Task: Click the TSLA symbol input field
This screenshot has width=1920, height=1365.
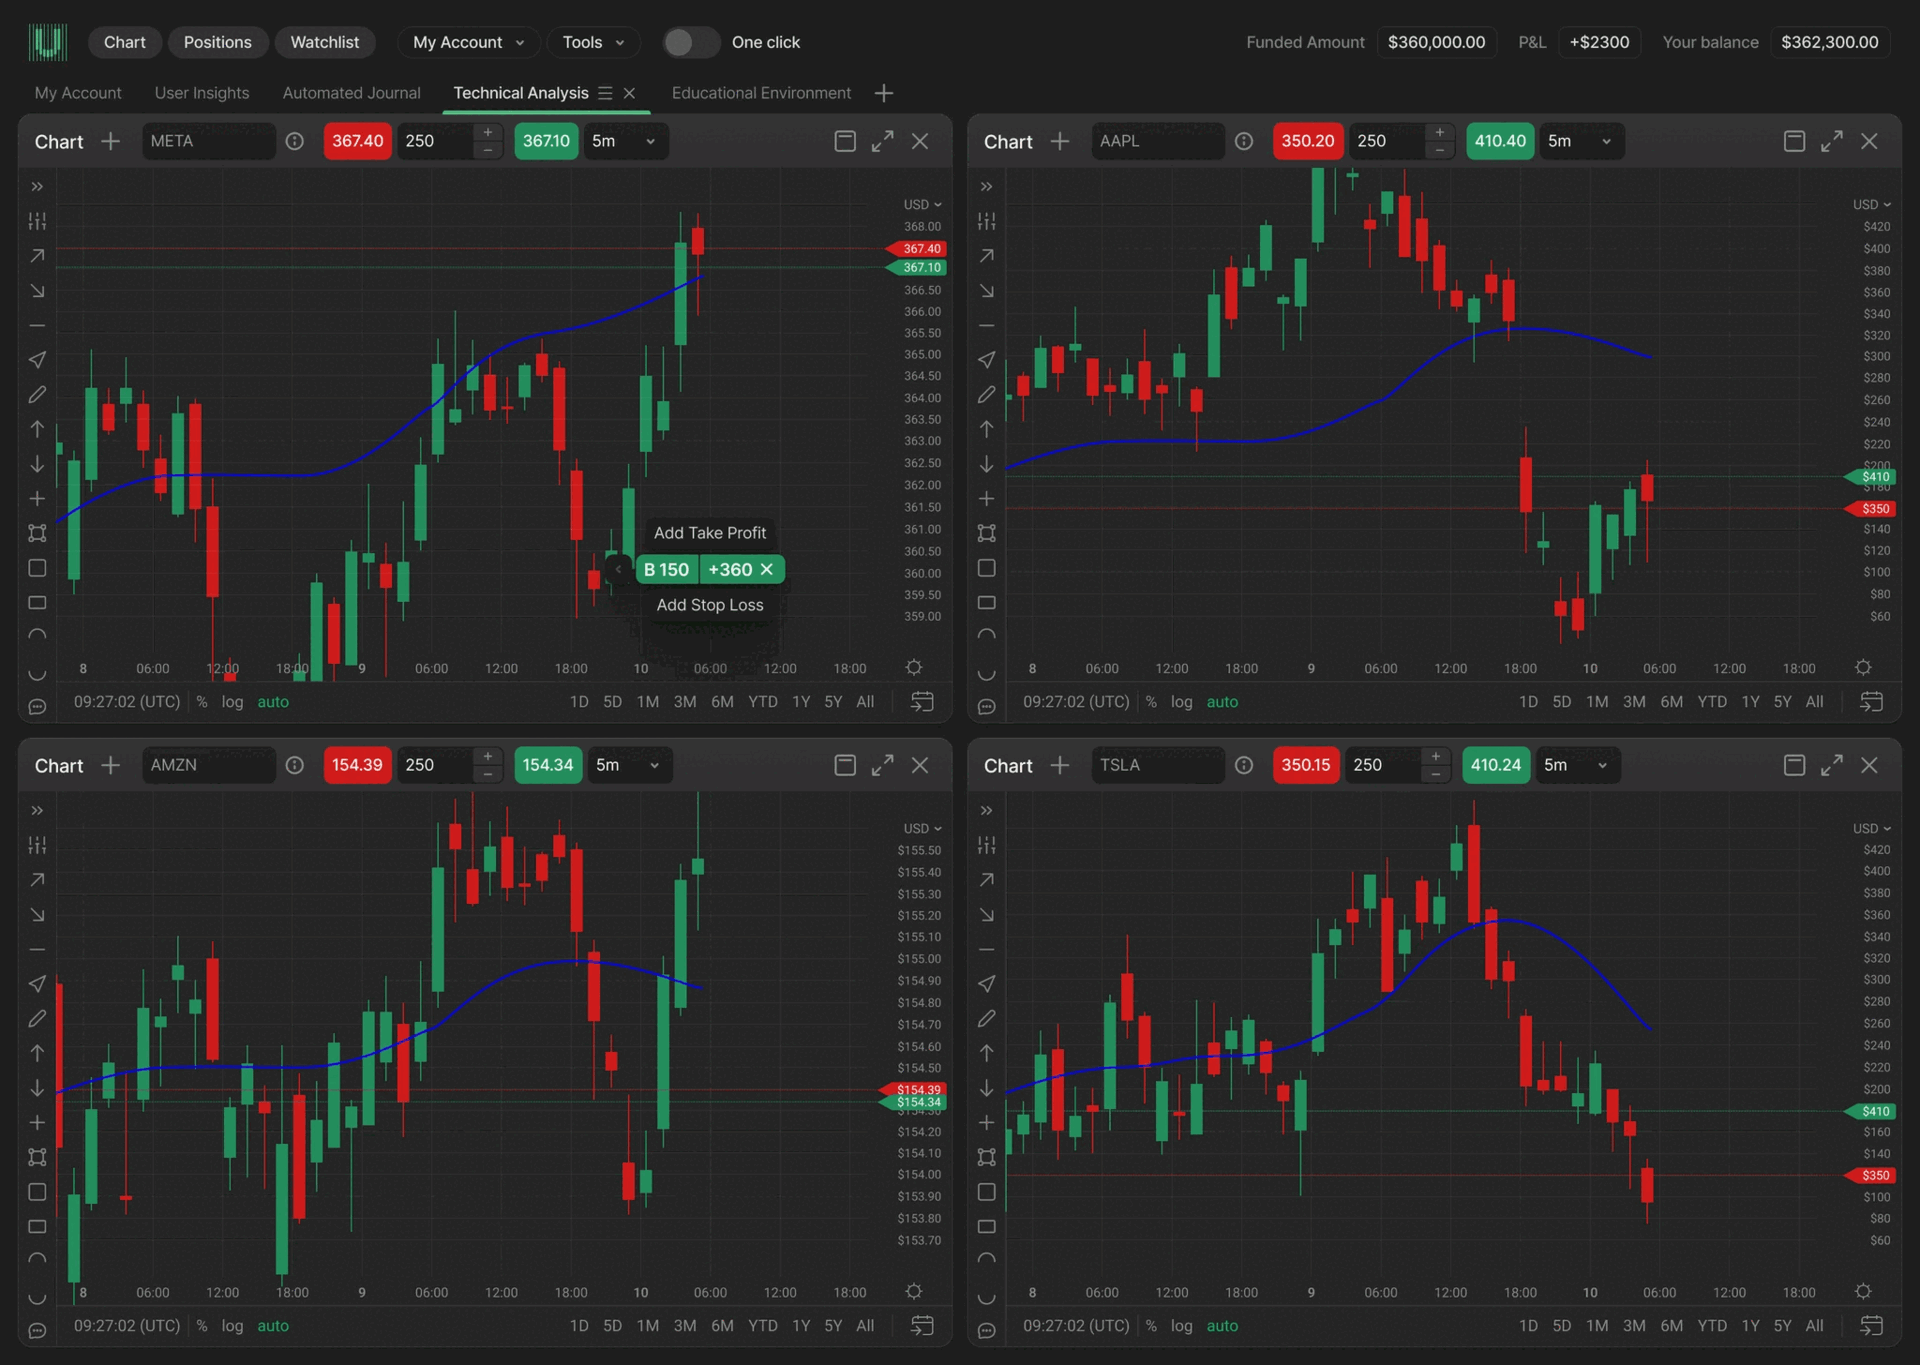Action: (x=1157, y=765)
